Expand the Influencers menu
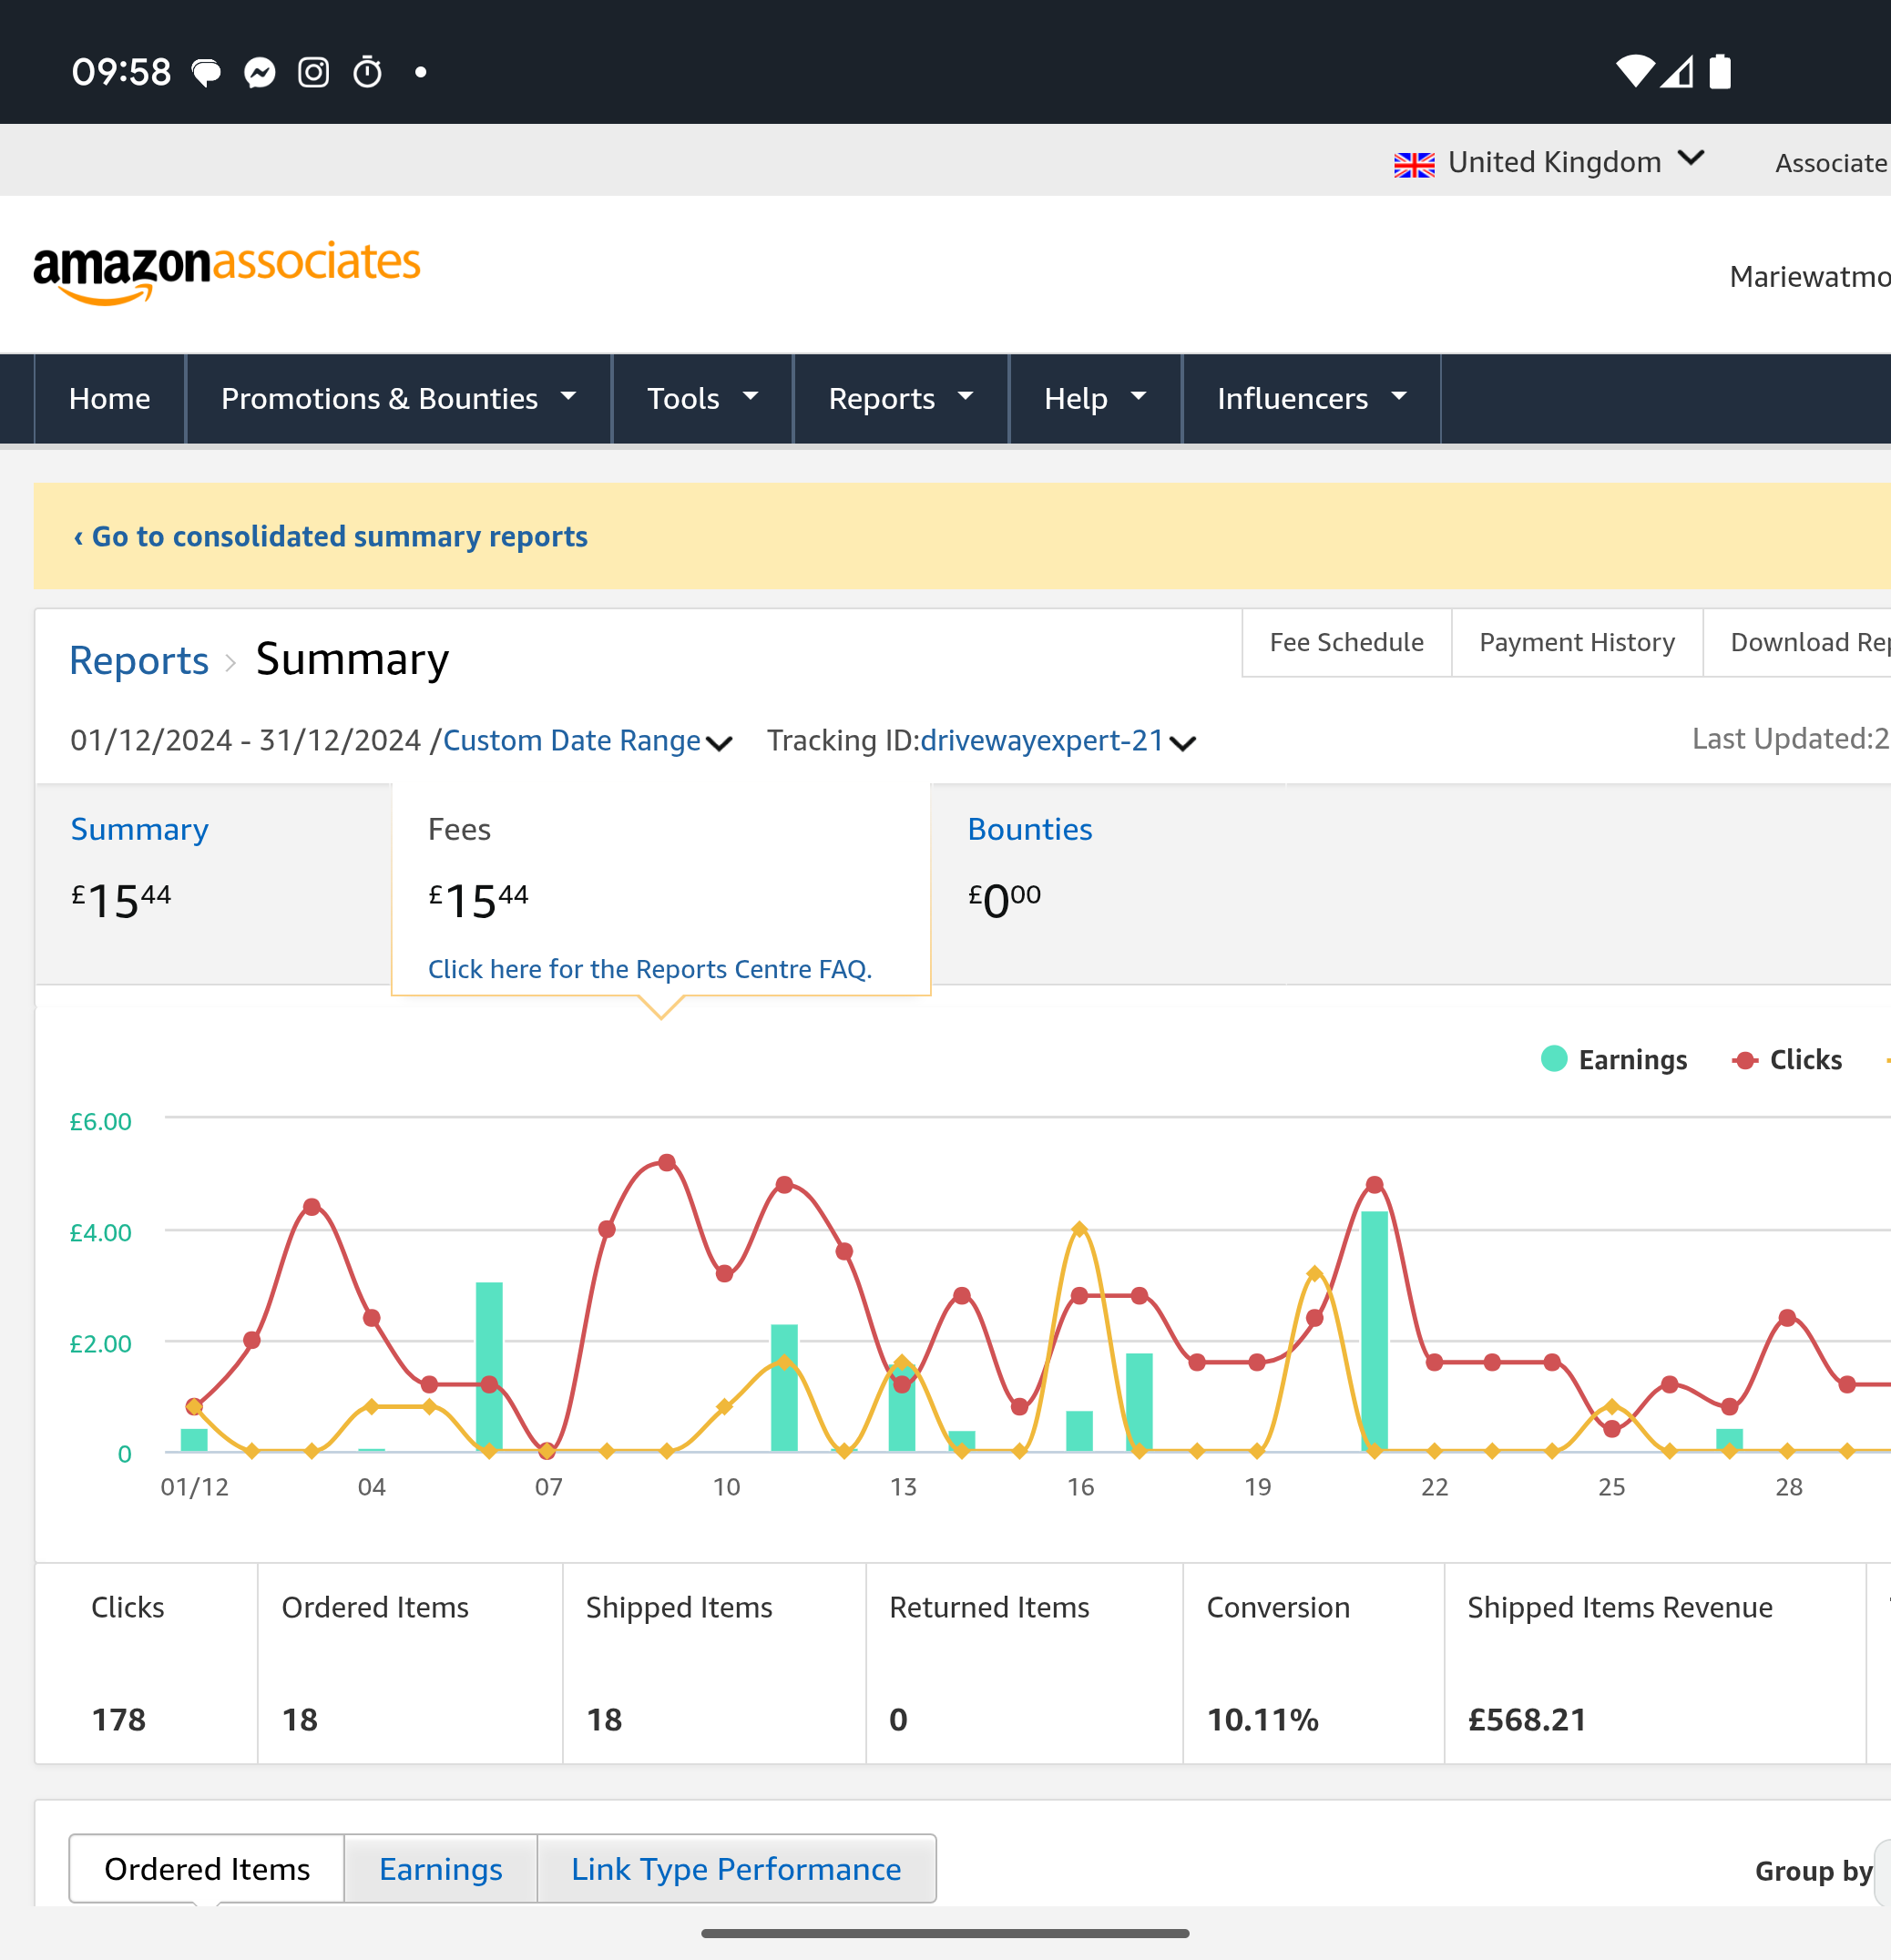Screen dimensions: 1891x1960 point(1311,398)
